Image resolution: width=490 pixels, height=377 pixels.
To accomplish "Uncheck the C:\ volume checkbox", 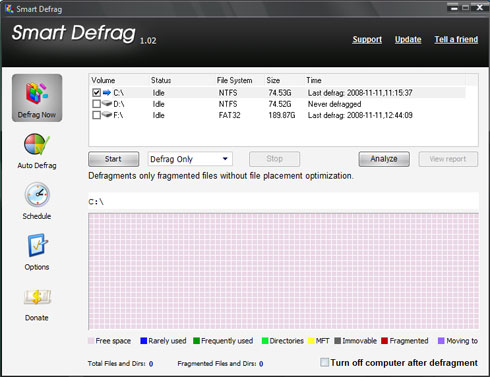I will pos(96,93).
